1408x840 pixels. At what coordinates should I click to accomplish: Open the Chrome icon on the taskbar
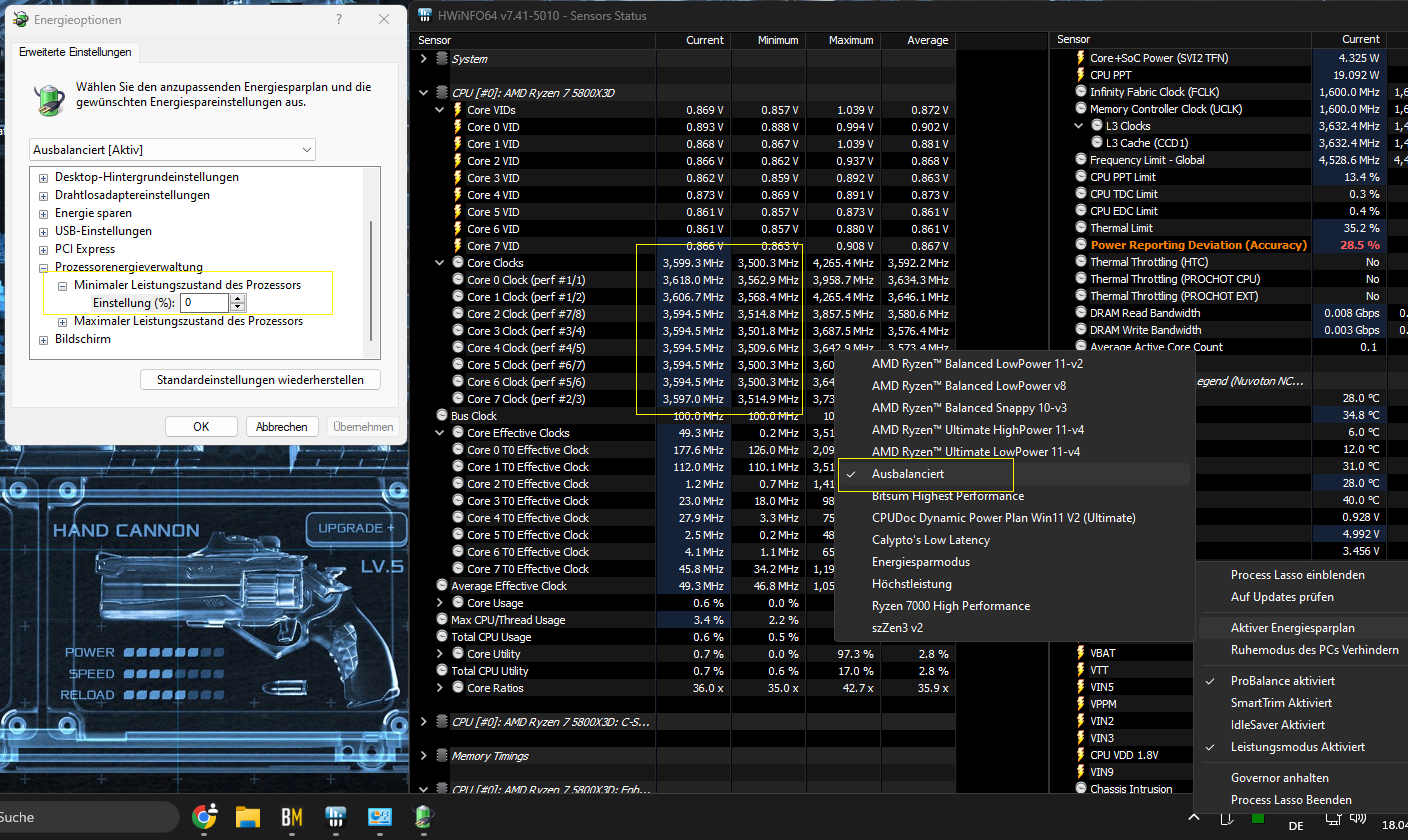[204, 817]
